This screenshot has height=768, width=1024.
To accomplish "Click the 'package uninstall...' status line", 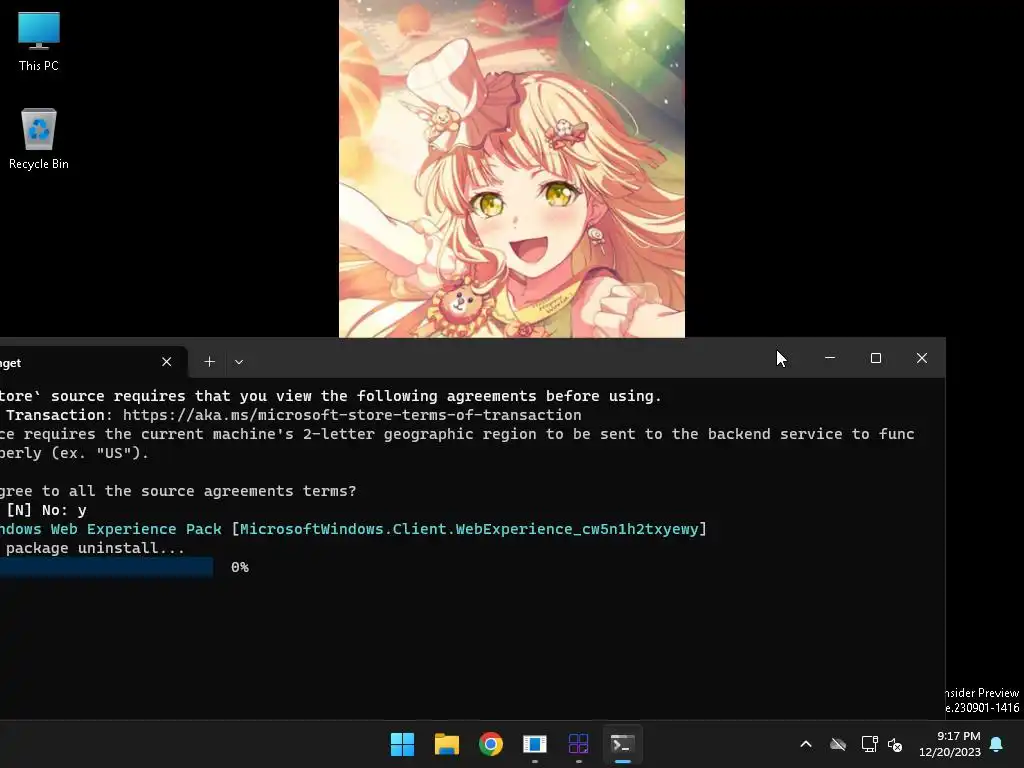I will click(95, 549).
